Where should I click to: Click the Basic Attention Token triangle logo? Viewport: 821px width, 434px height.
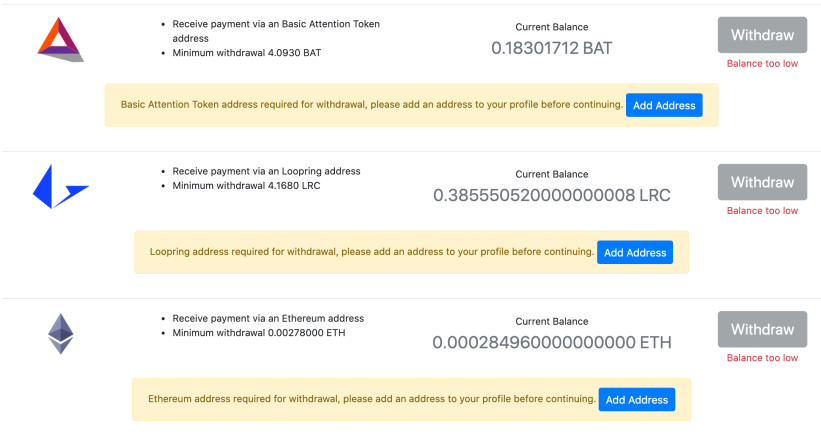(x=60, y=39)
